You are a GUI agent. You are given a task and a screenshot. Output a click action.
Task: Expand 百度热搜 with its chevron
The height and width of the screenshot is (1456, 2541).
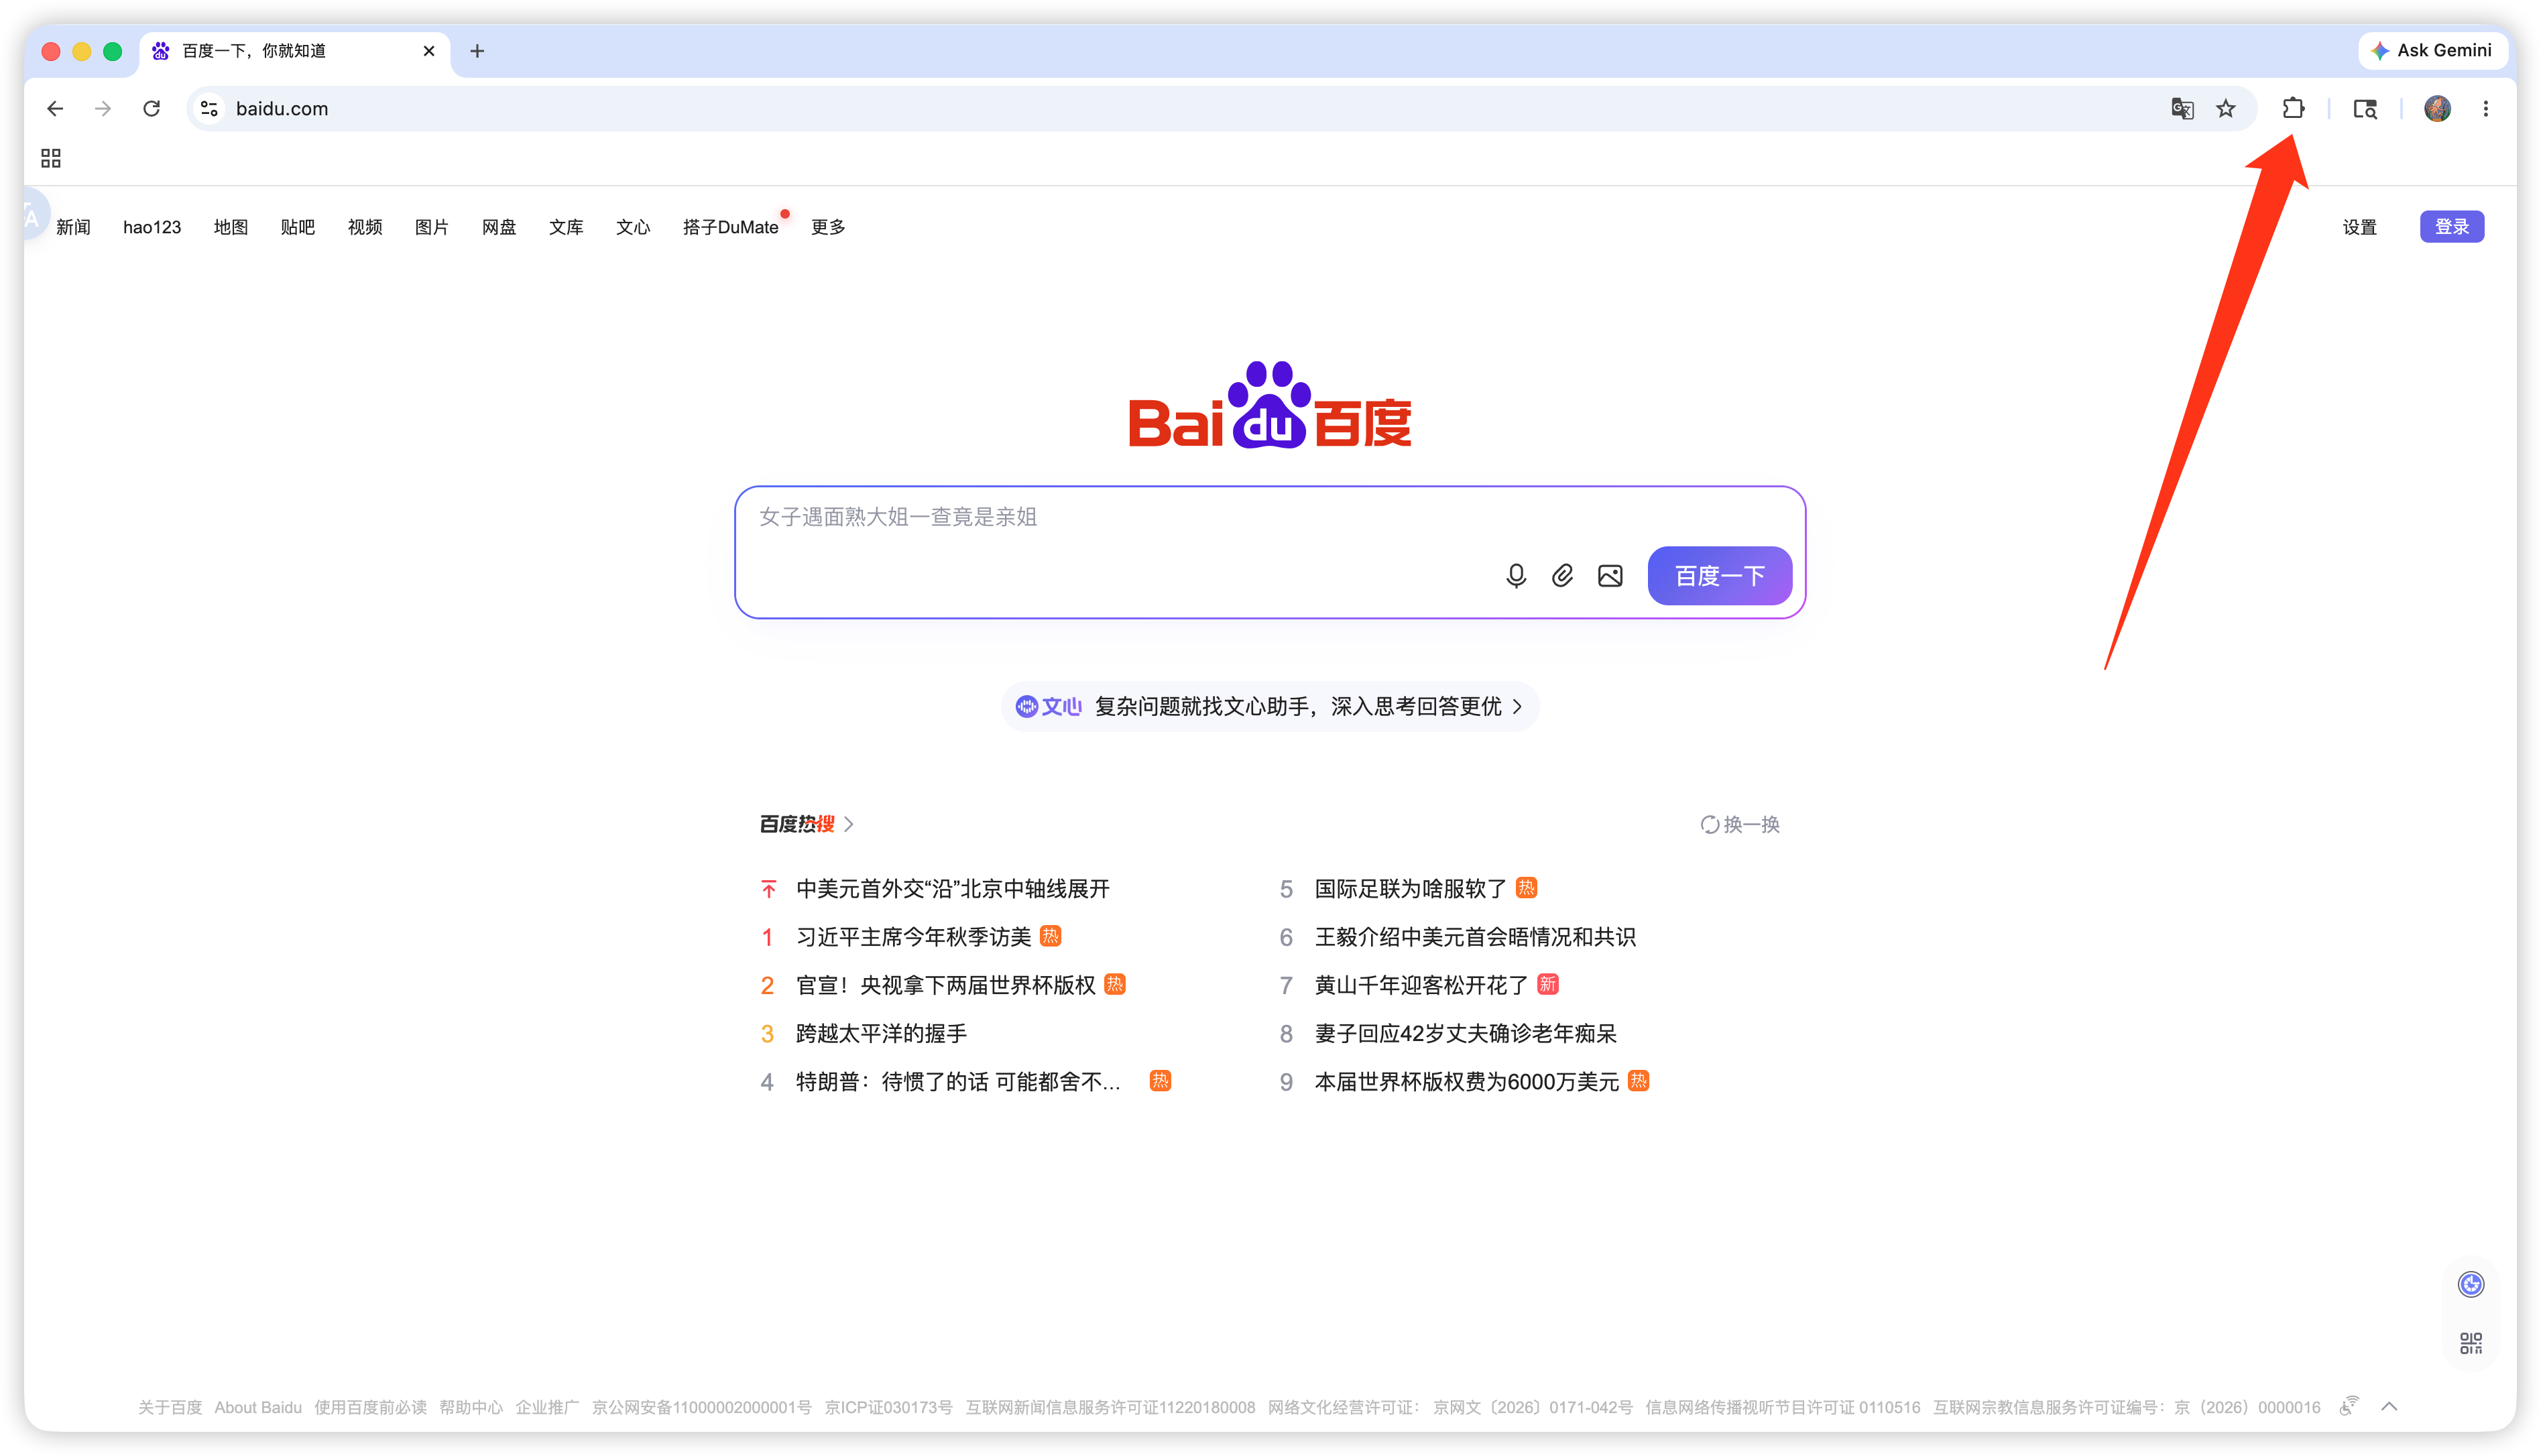click(848, 824)
